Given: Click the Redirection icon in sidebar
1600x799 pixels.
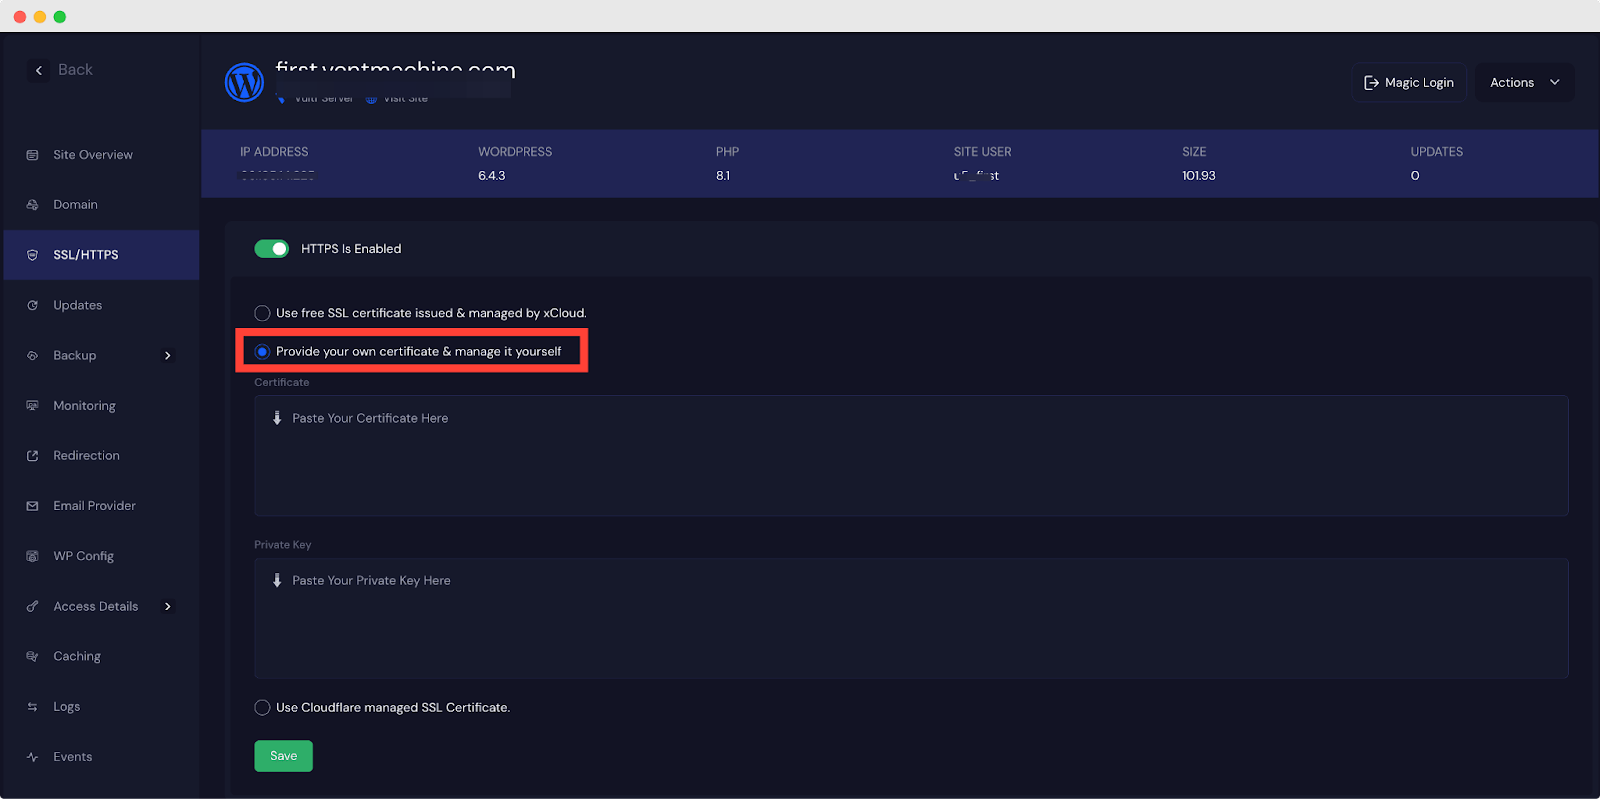Looking at the screenshot, I should 32,456.
